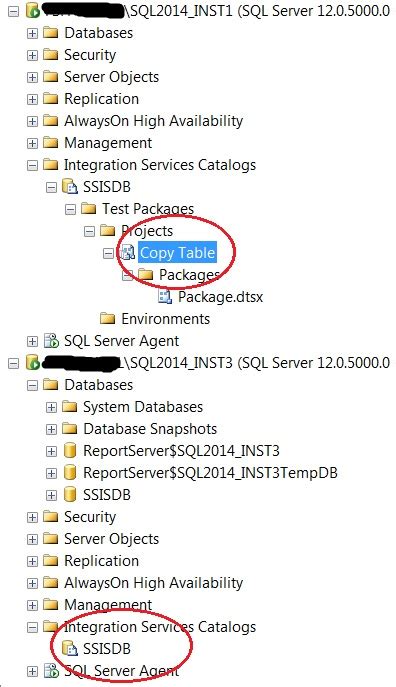The image size is (396, 687).
Task: Expand Replication under SQL2014_INST1
Action: pos(32,99)
